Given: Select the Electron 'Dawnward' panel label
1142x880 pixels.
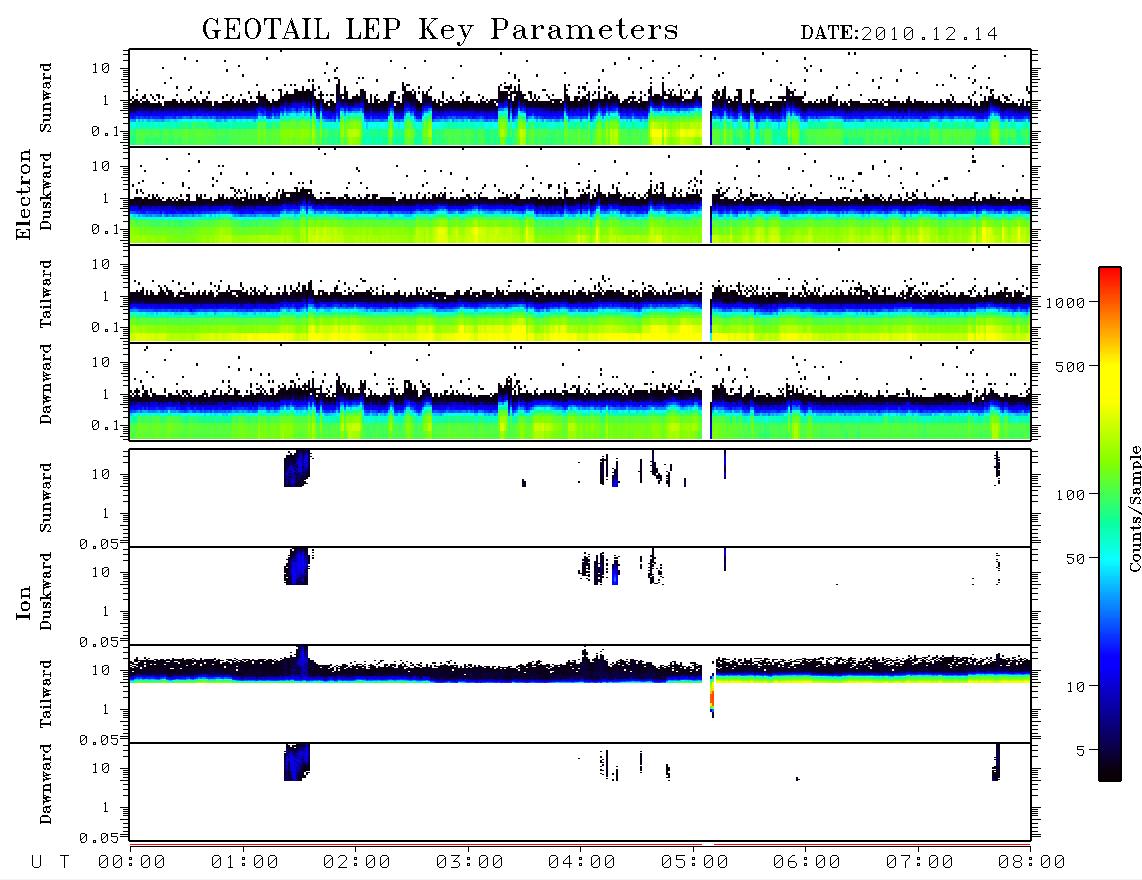Looking at the screenshot, I should tap(46, 385).
